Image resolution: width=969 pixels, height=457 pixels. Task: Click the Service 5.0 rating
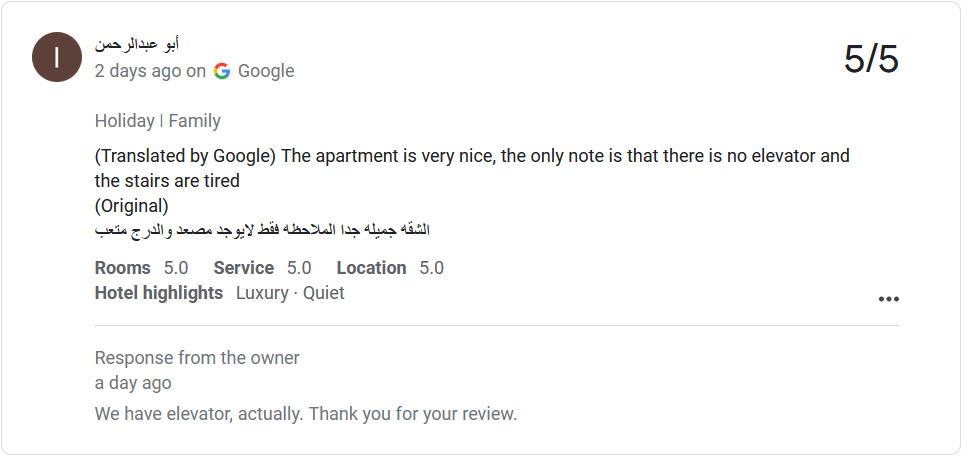[262, 268]
